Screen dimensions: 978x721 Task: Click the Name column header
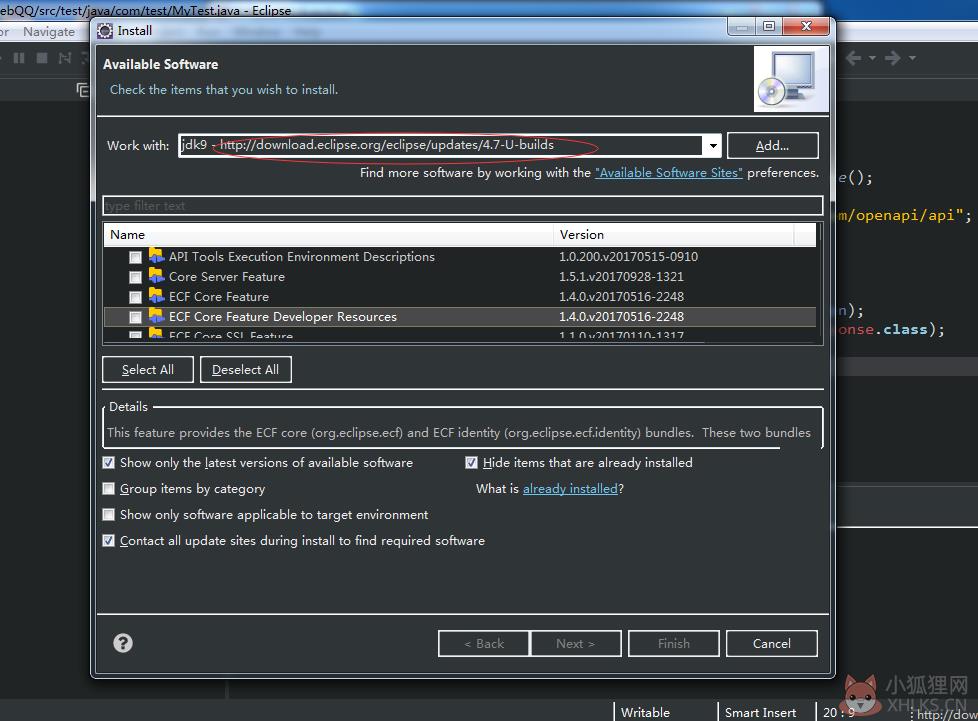click(329, 235)
